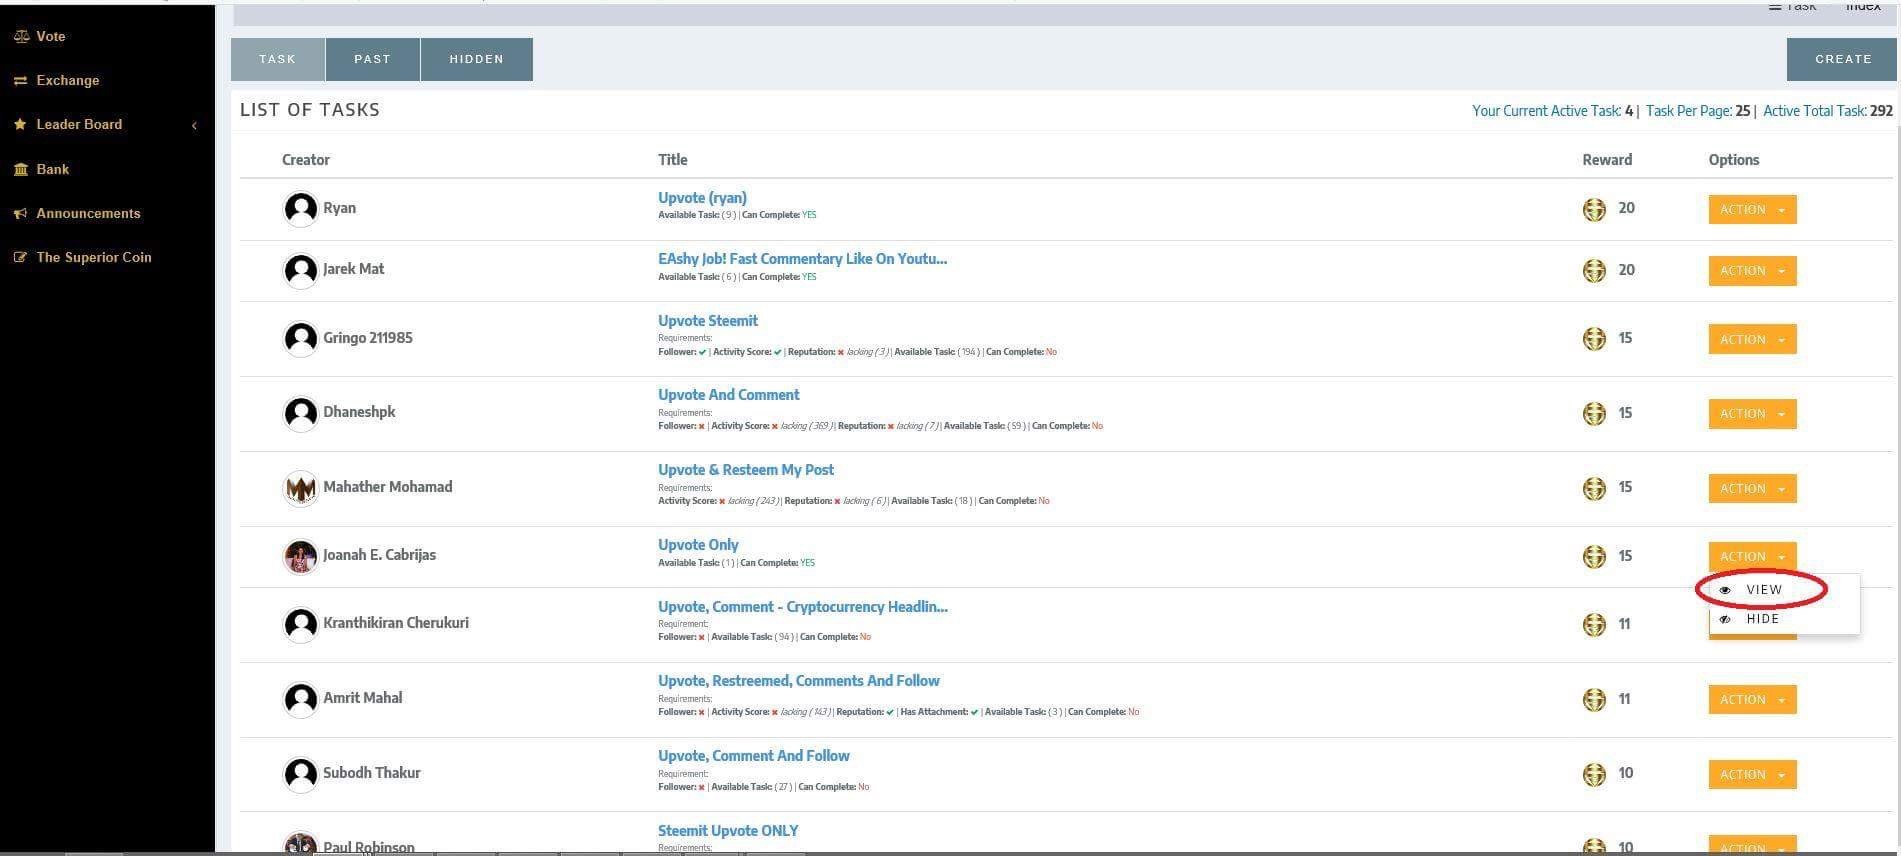The image size is (1901, 856).
Task: Select HIDE in the action dropdown menu
Action: (1763, 619)
